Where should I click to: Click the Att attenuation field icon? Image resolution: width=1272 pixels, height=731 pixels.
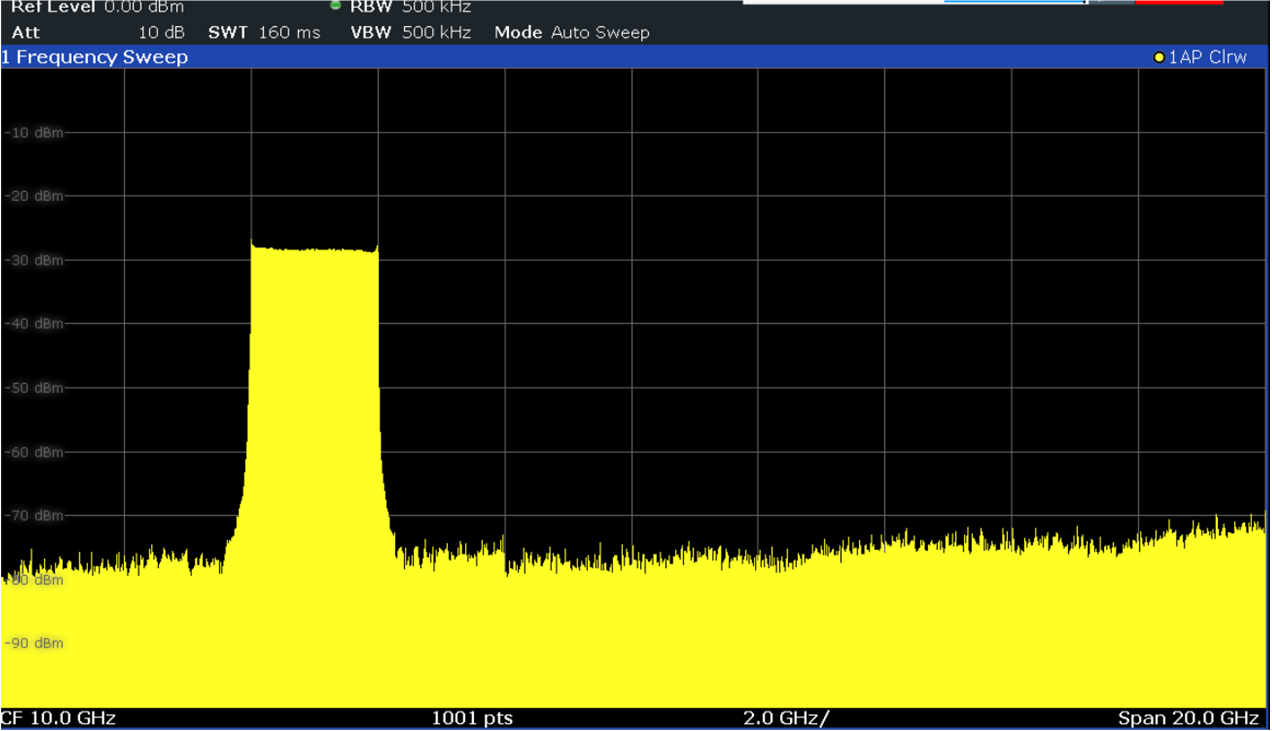pyautogui.click(x=25, y=32)
